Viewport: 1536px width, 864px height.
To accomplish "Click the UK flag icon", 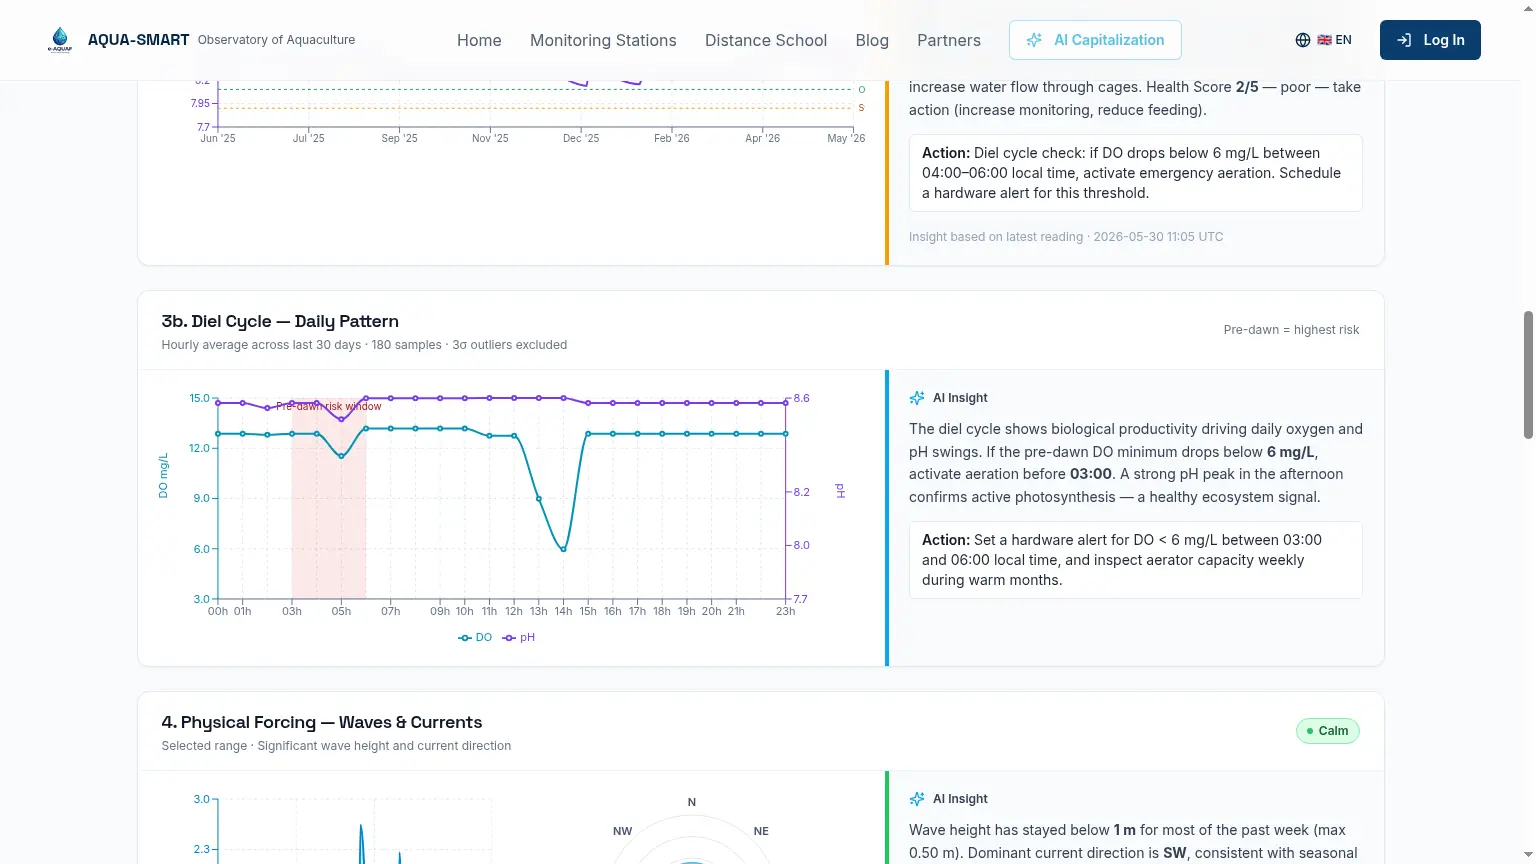I will (x=1324, y=40).
